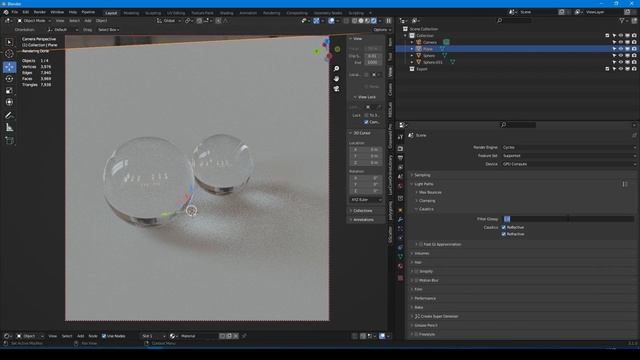Click the Options button in viewport header
Viewport: 640px width, 360px height.
382,30
